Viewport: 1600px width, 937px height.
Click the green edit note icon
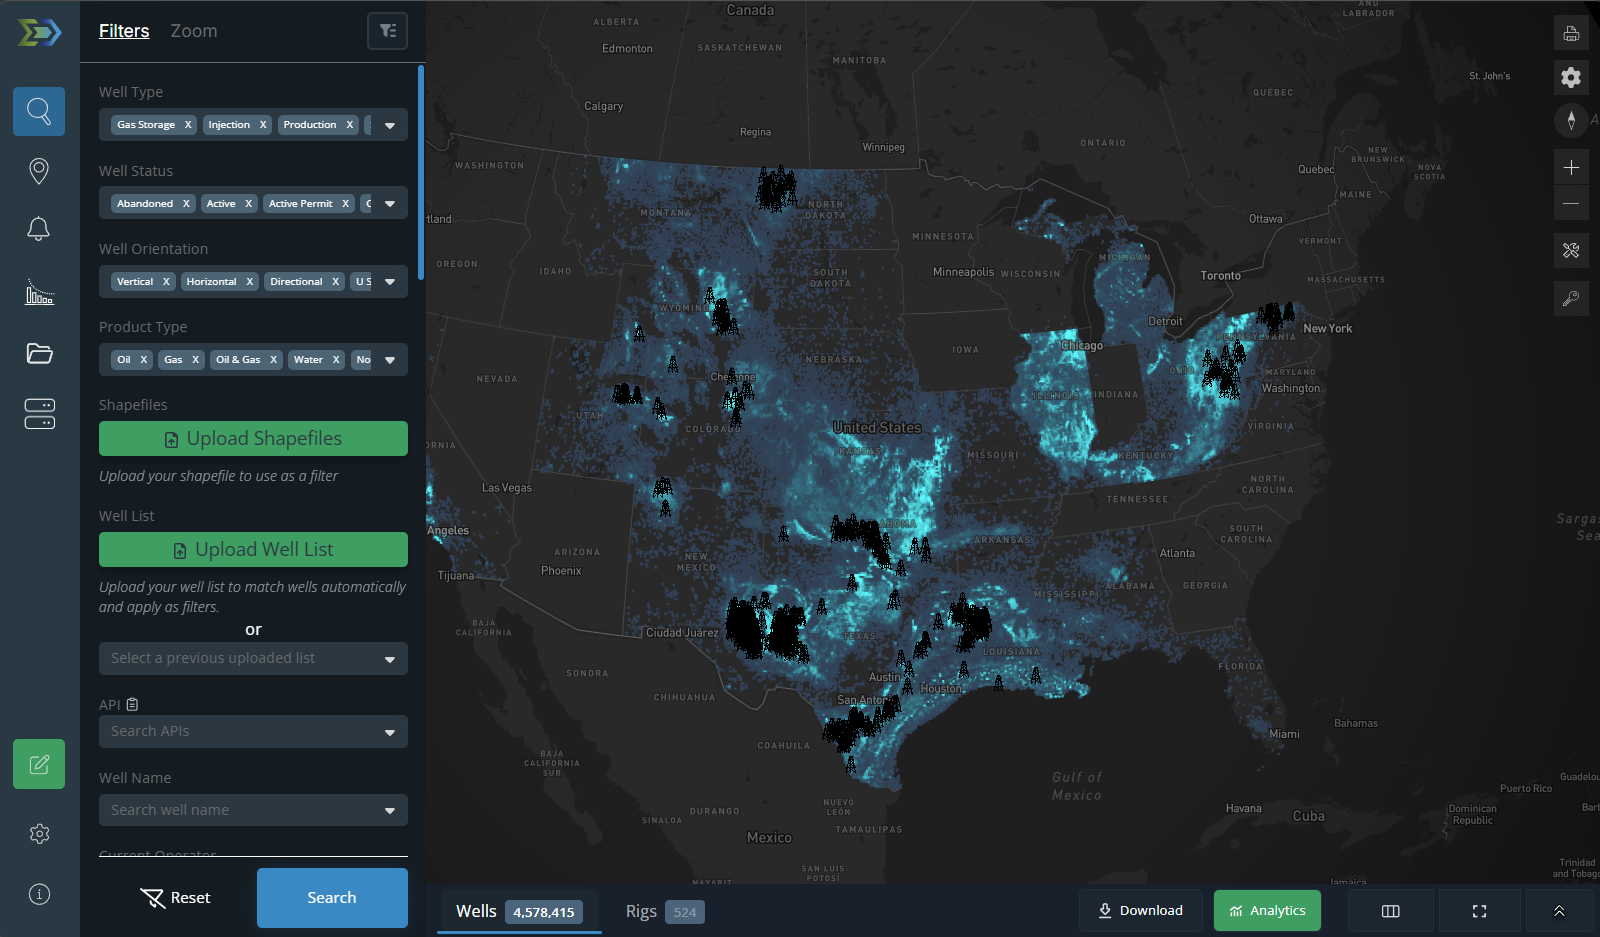tap(39, 764)
